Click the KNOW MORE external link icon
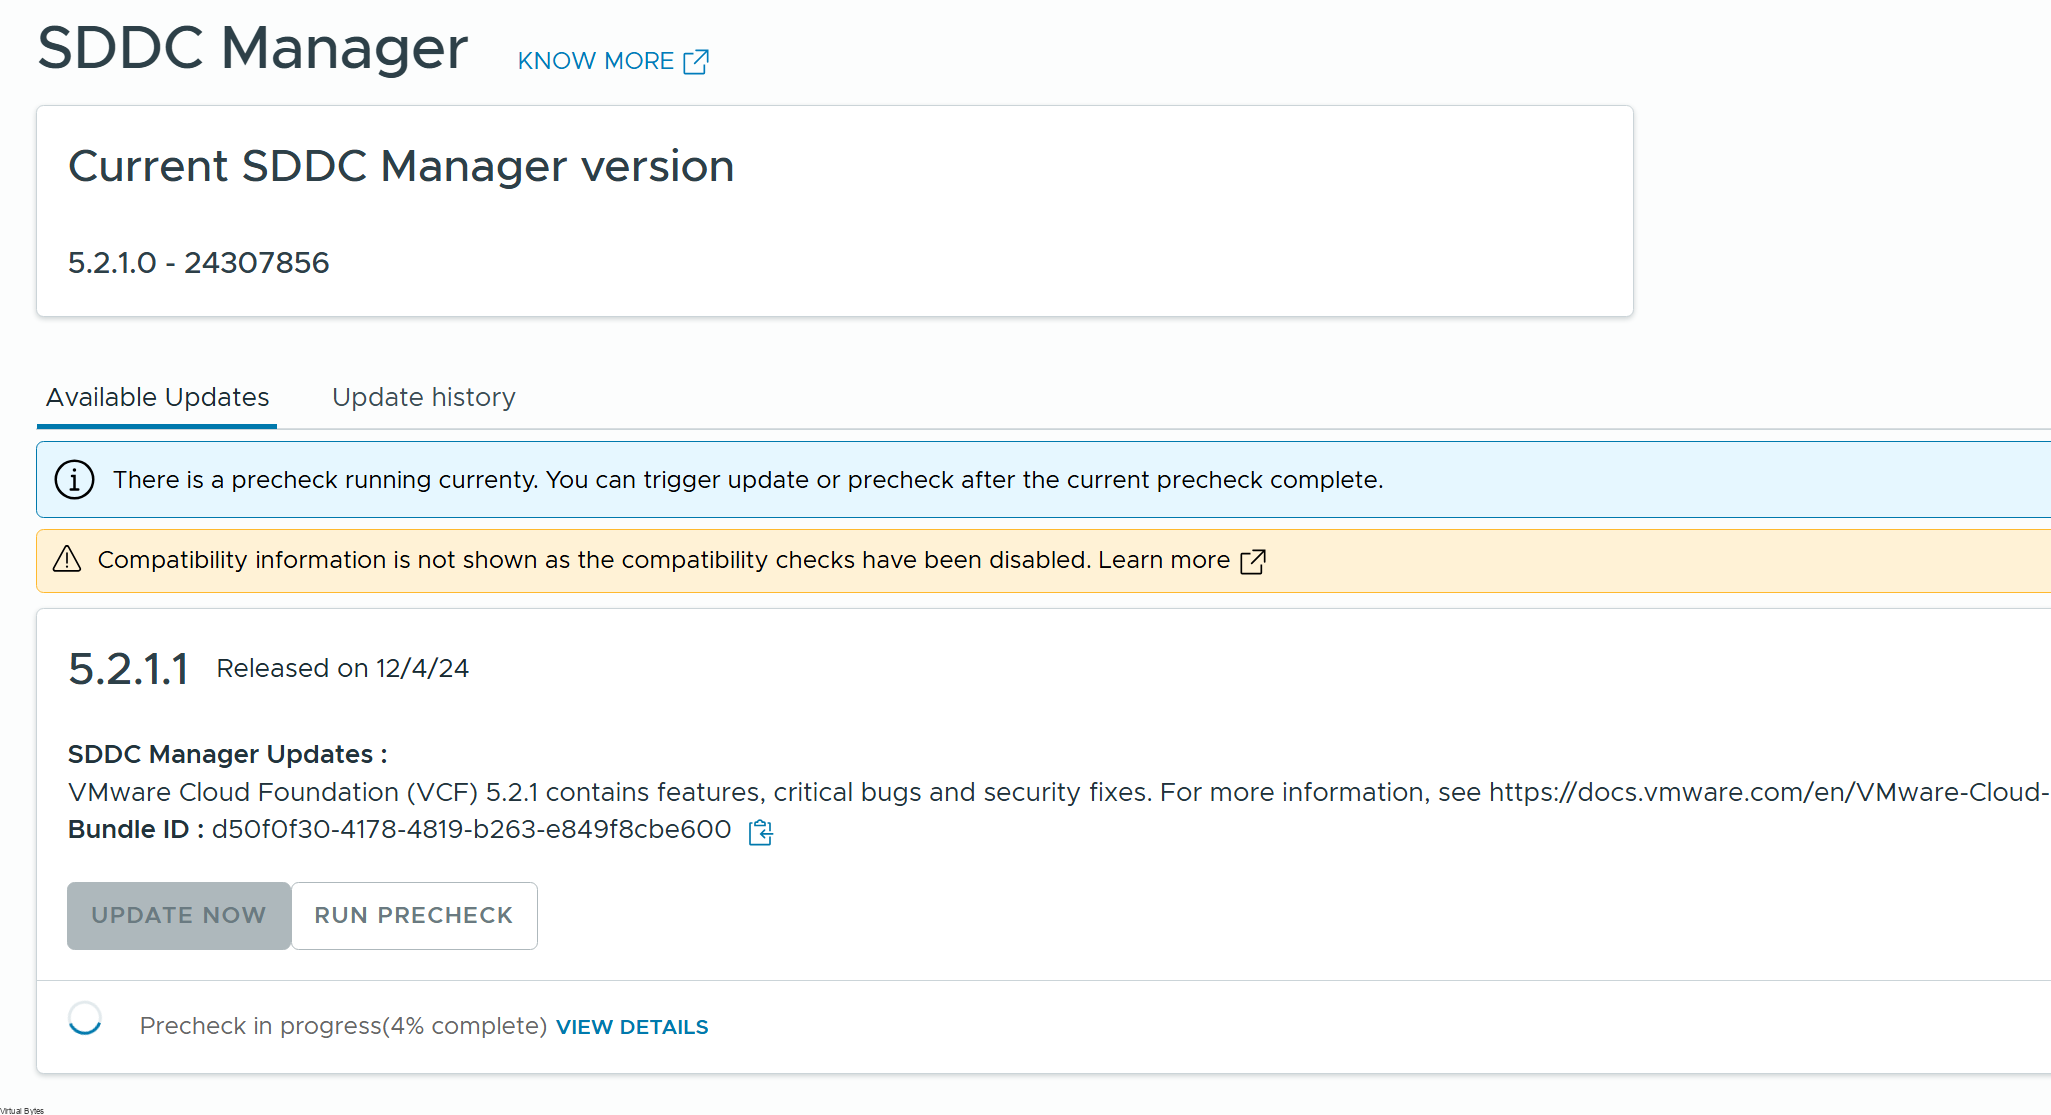 coord(695,62)
